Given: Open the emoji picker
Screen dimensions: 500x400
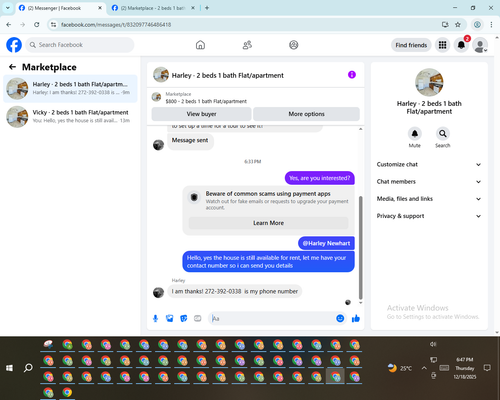Looking at the screenshot, I should point(340,318).
